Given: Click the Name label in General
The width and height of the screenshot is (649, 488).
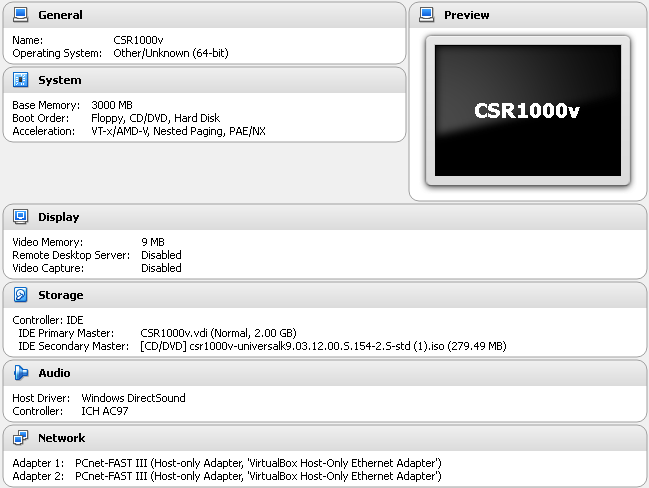Looking at the screenshot, I should tap(28, 40).
